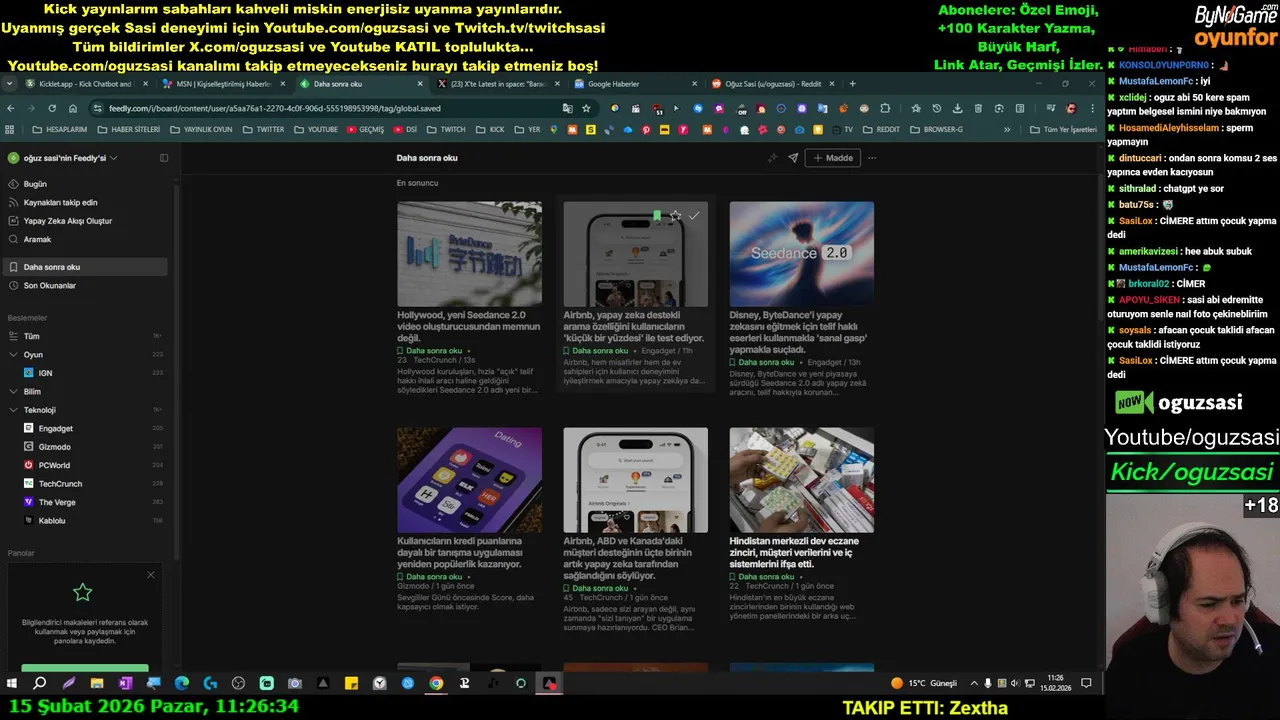The width and height of the screenshot is (1280, 720).
Task: Close the Panolar tip card
Action: (151, 575)
